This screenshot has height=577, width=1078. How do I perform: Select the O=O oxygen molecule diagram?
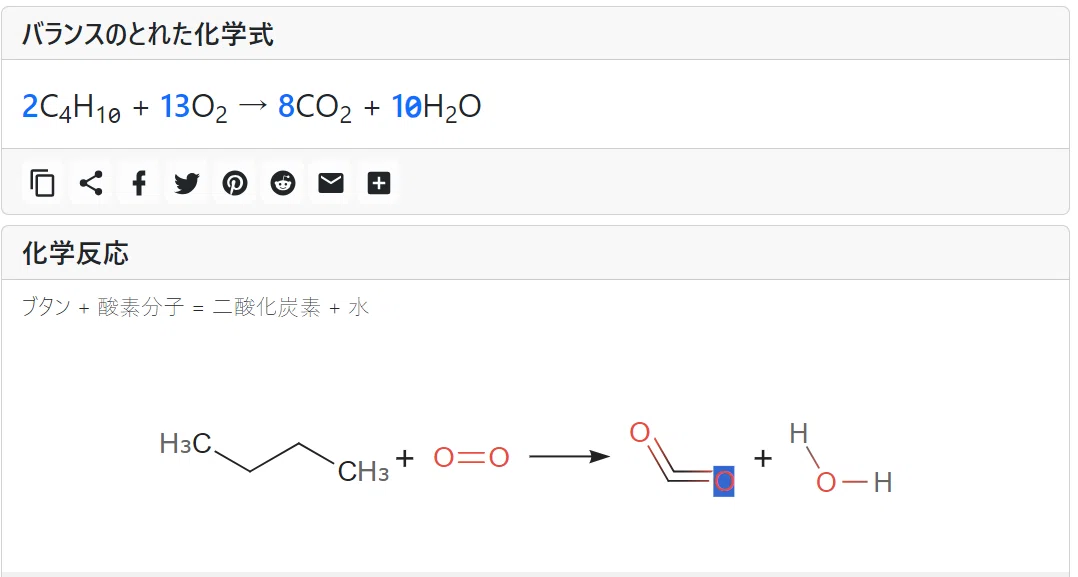pos(472,457)
